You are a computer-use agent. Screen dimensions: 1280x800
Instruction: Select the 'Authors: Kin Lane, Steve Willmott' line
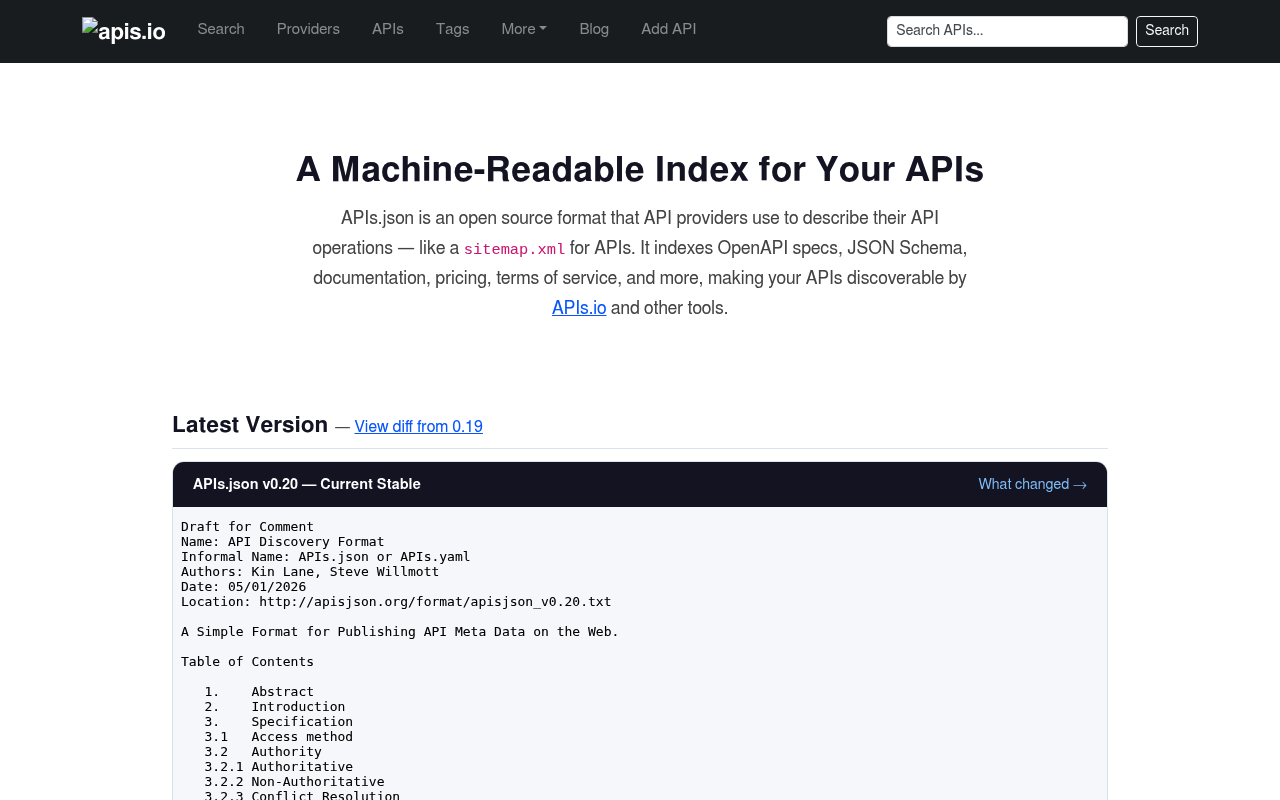click(x=310, y=572)
